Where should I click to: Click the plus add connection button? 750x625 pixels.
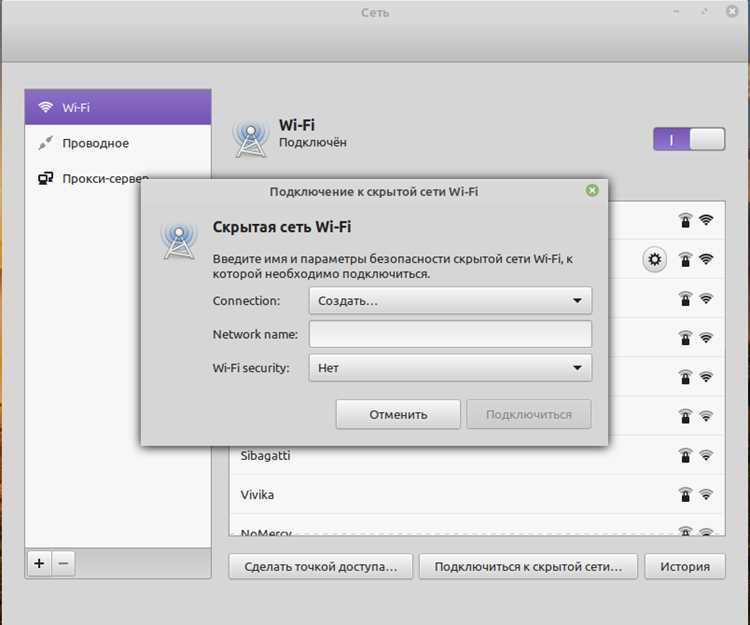39,563
